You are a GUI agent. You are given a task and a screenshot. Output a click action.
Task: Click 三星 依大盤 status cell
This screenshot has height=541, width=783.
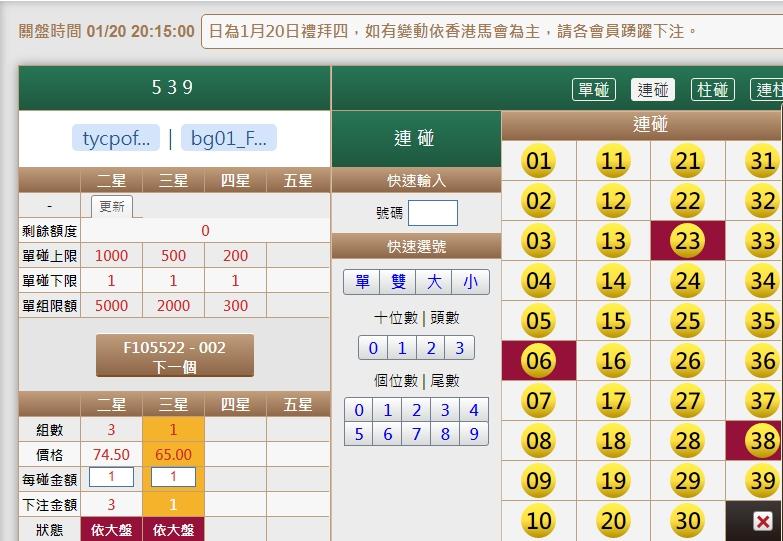[173, 530]
